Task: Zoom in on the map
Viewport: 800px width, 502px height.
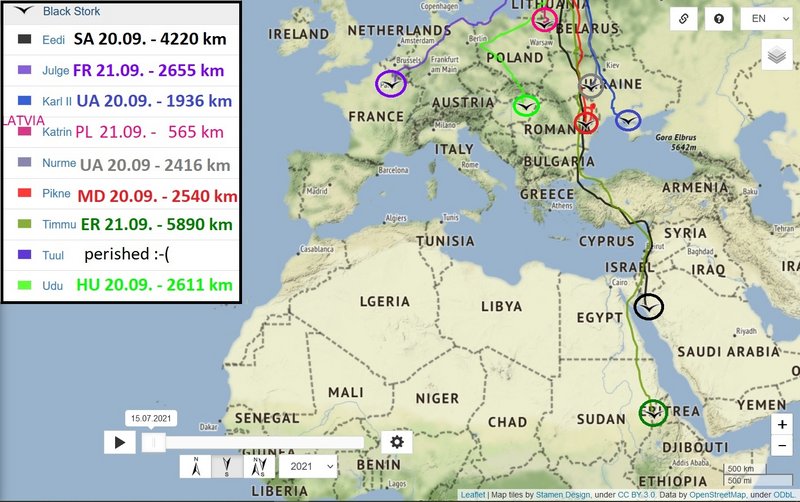Action: click(782, 424)
